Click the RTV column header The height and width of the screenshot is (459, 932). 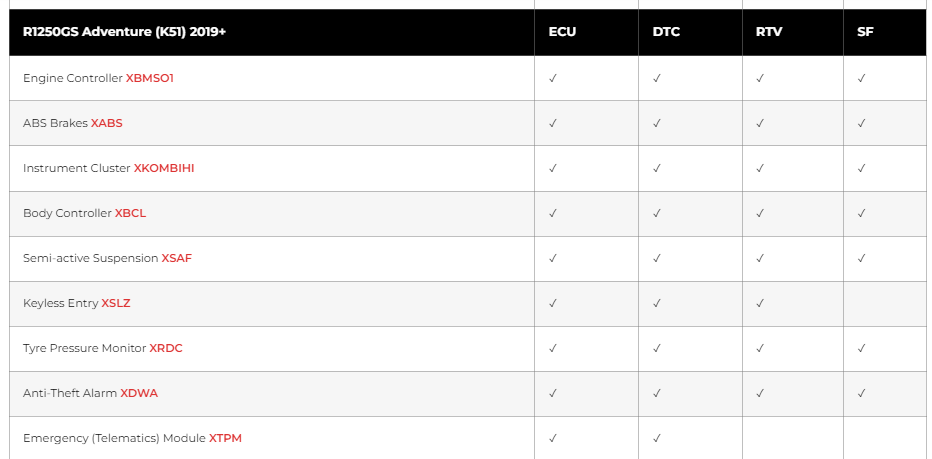click(x=769, y=32)
